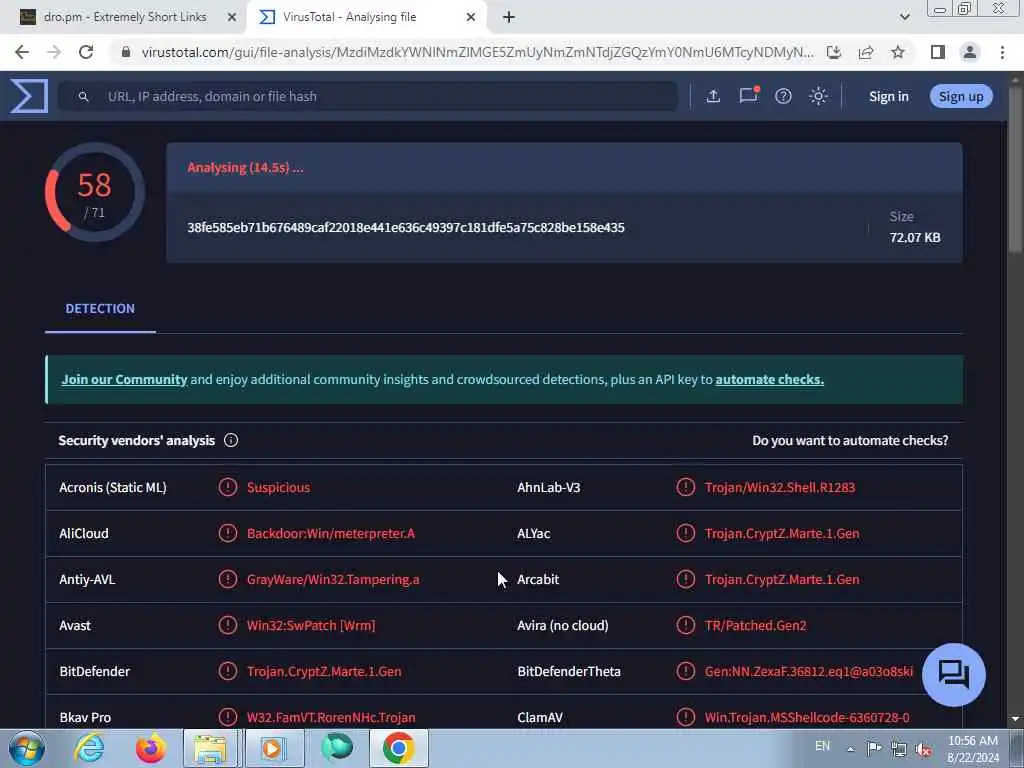This screenshot has width=1024, height=768.
Task: Click the URL, IP address, domain search field
Action: tap(368, 97)
